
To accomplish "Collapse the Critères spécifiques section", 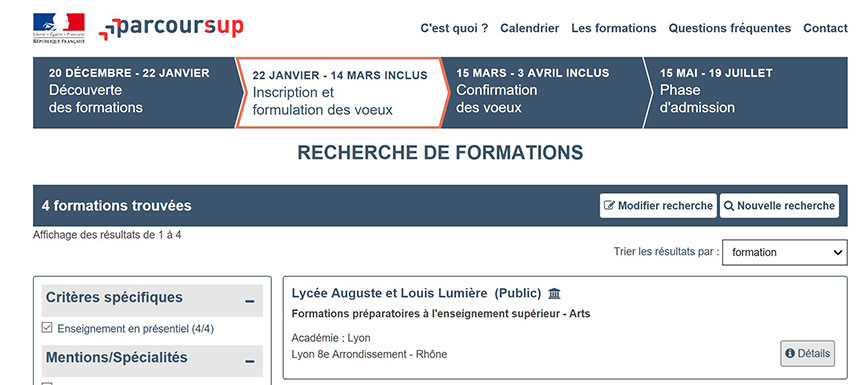I will pos(250,301).
